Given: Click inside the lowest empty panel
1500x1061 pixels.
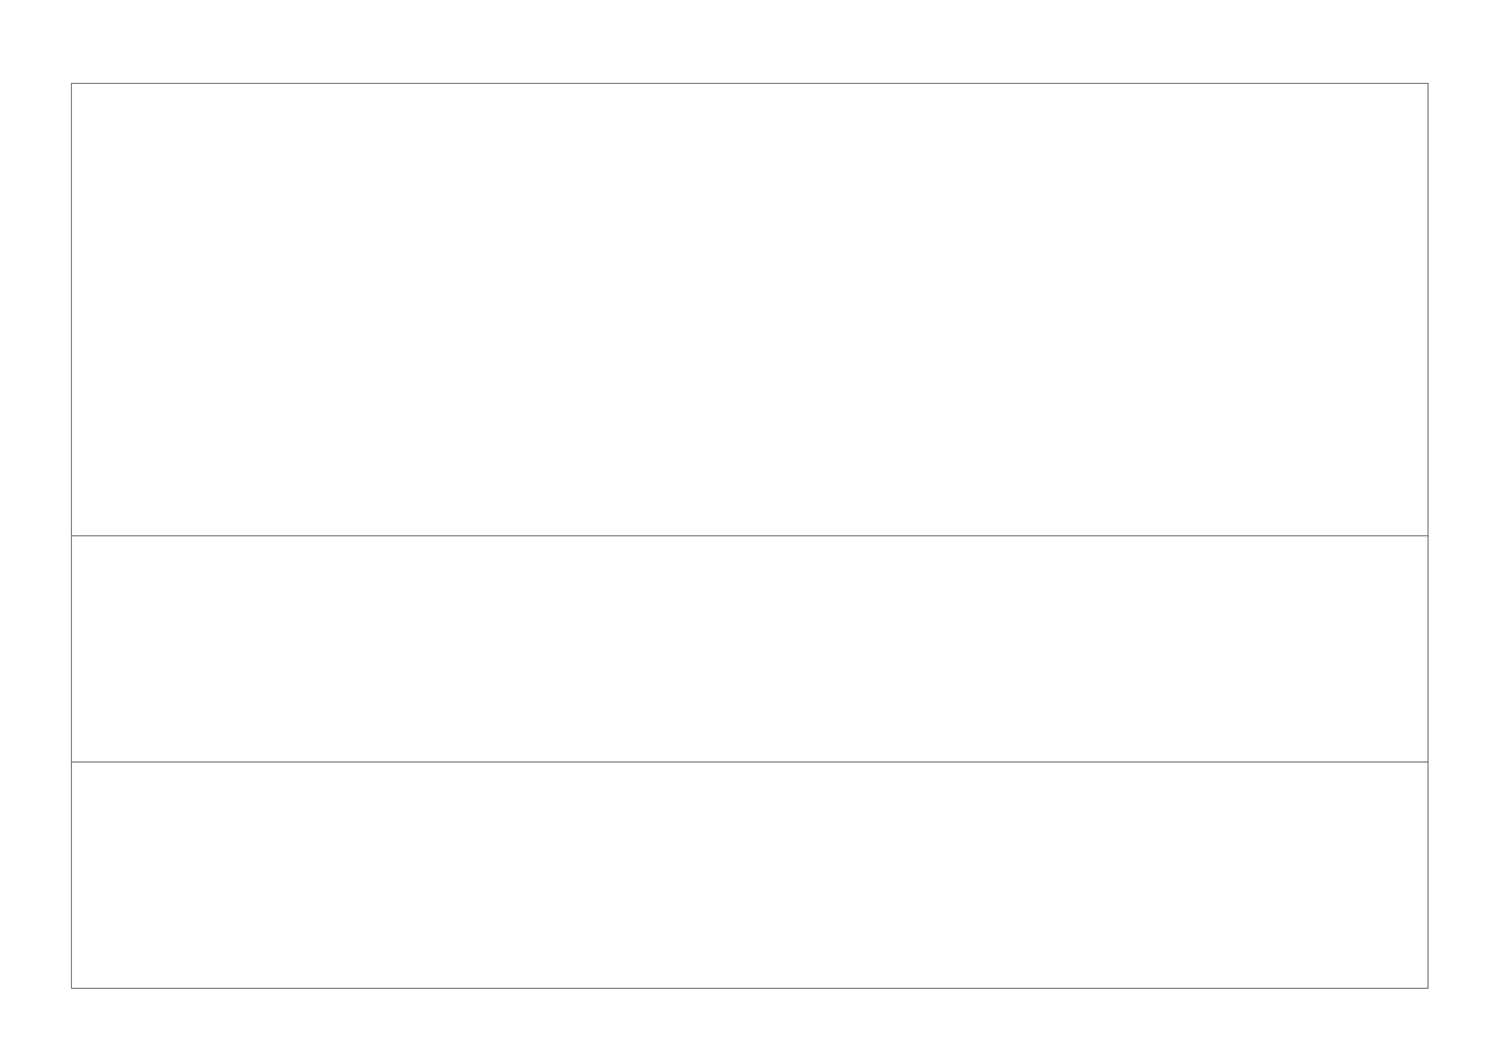Looking at the screenshot, I should (750, 875).
